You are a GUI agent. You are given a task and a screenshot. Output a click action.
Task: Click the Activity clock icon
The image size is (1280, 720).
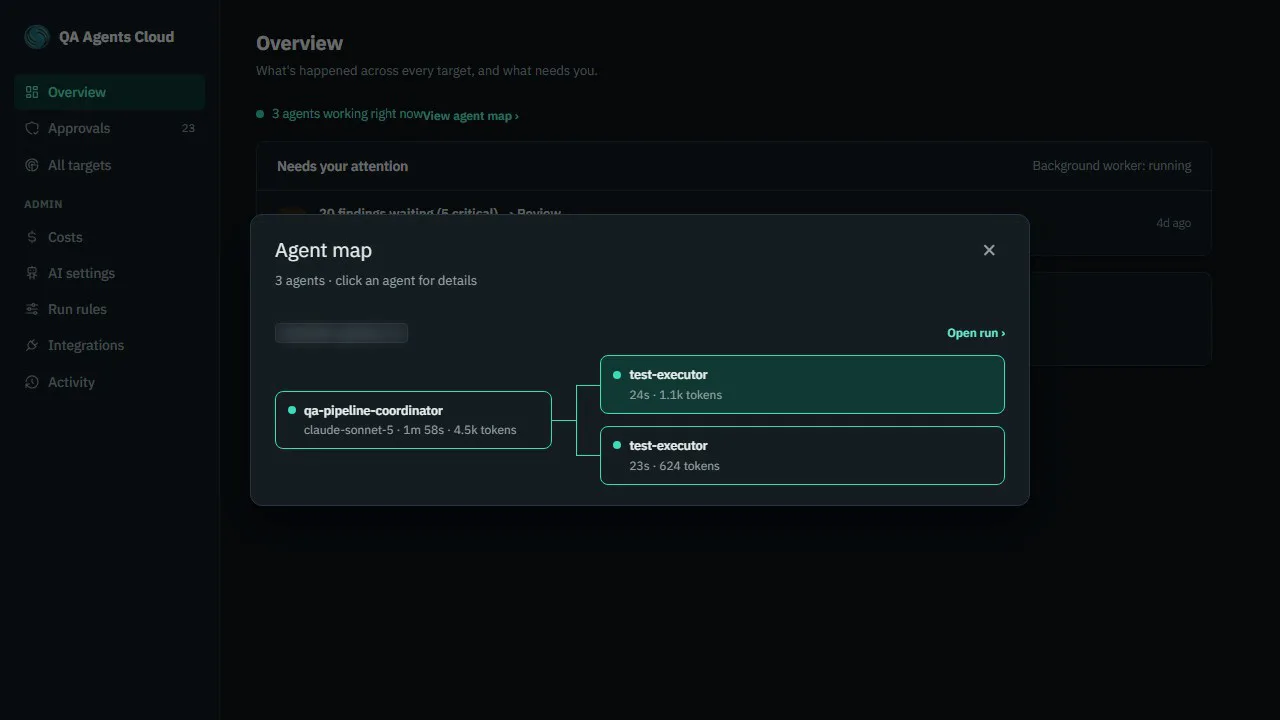coord(32,382)
